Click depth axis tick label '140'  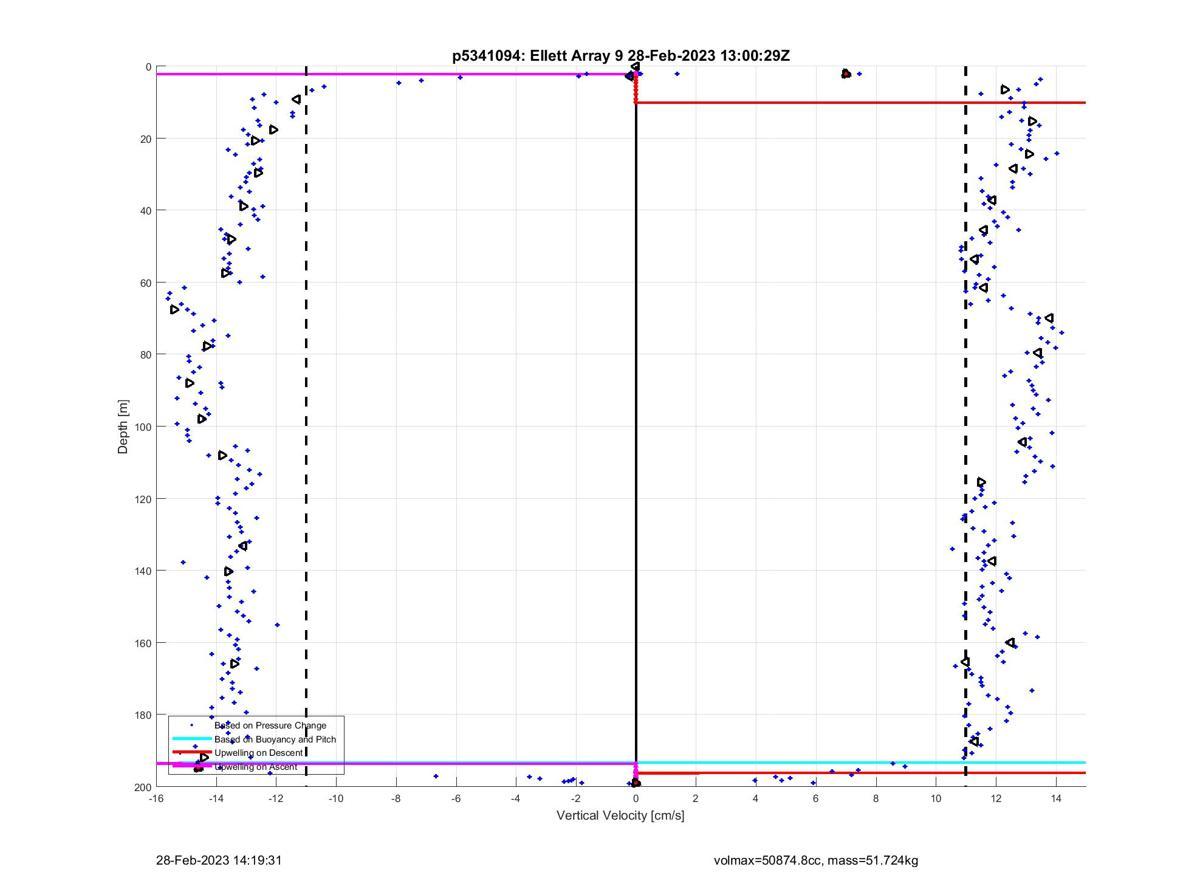click(142, 571)
